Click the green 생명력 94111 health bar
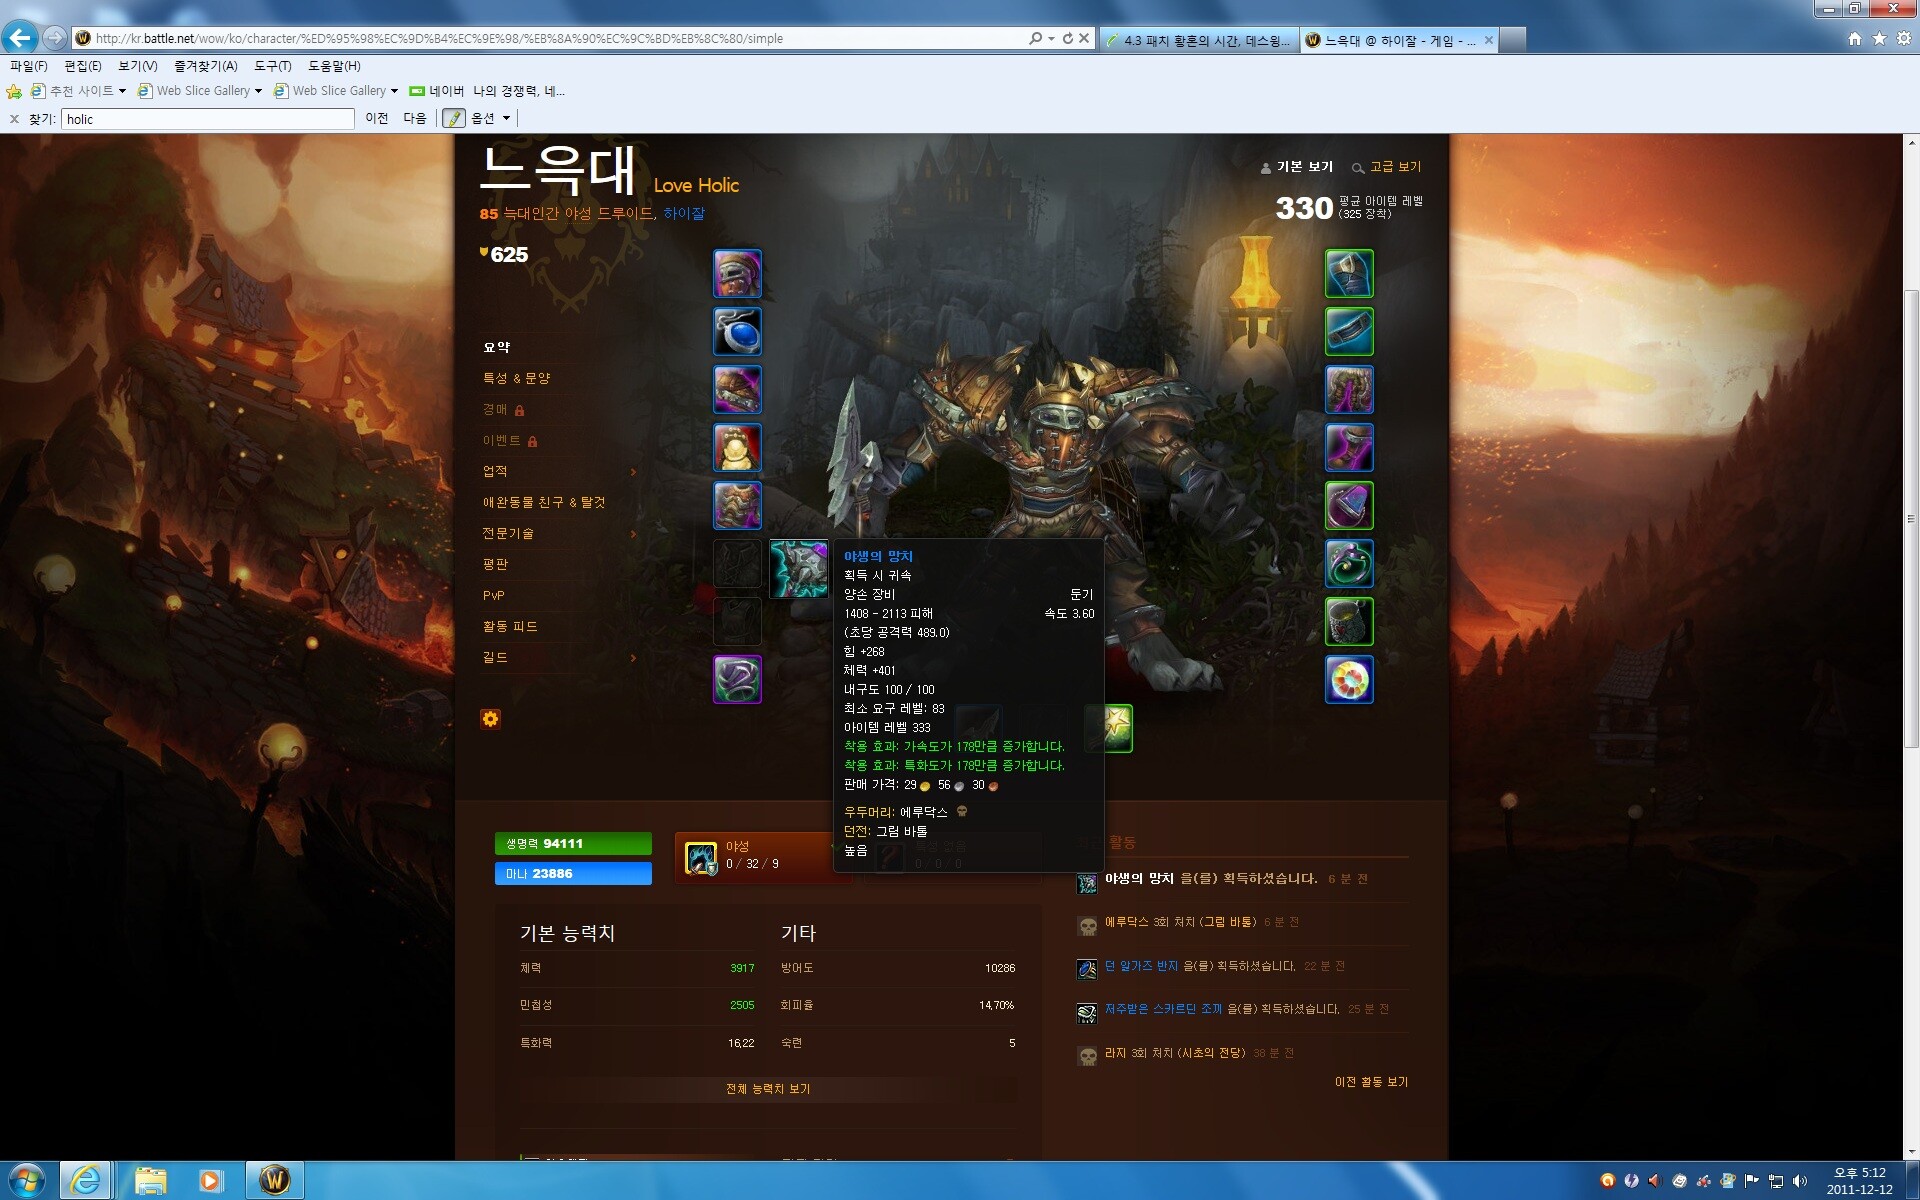The image size is (1920, 1200). coord(573,843)
